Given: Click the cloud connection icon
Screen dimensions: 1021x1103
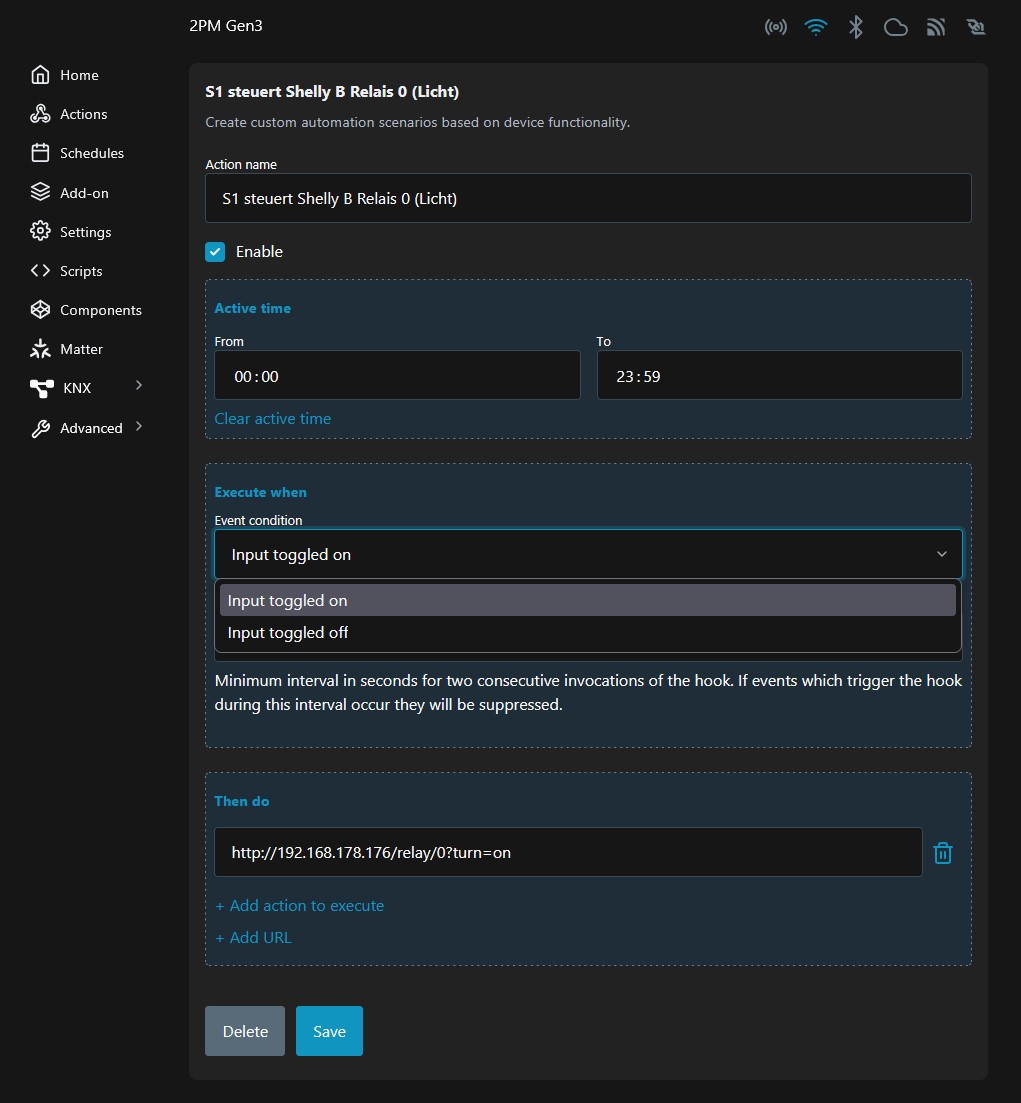Looking at the screenshot, I should (895, 27).
